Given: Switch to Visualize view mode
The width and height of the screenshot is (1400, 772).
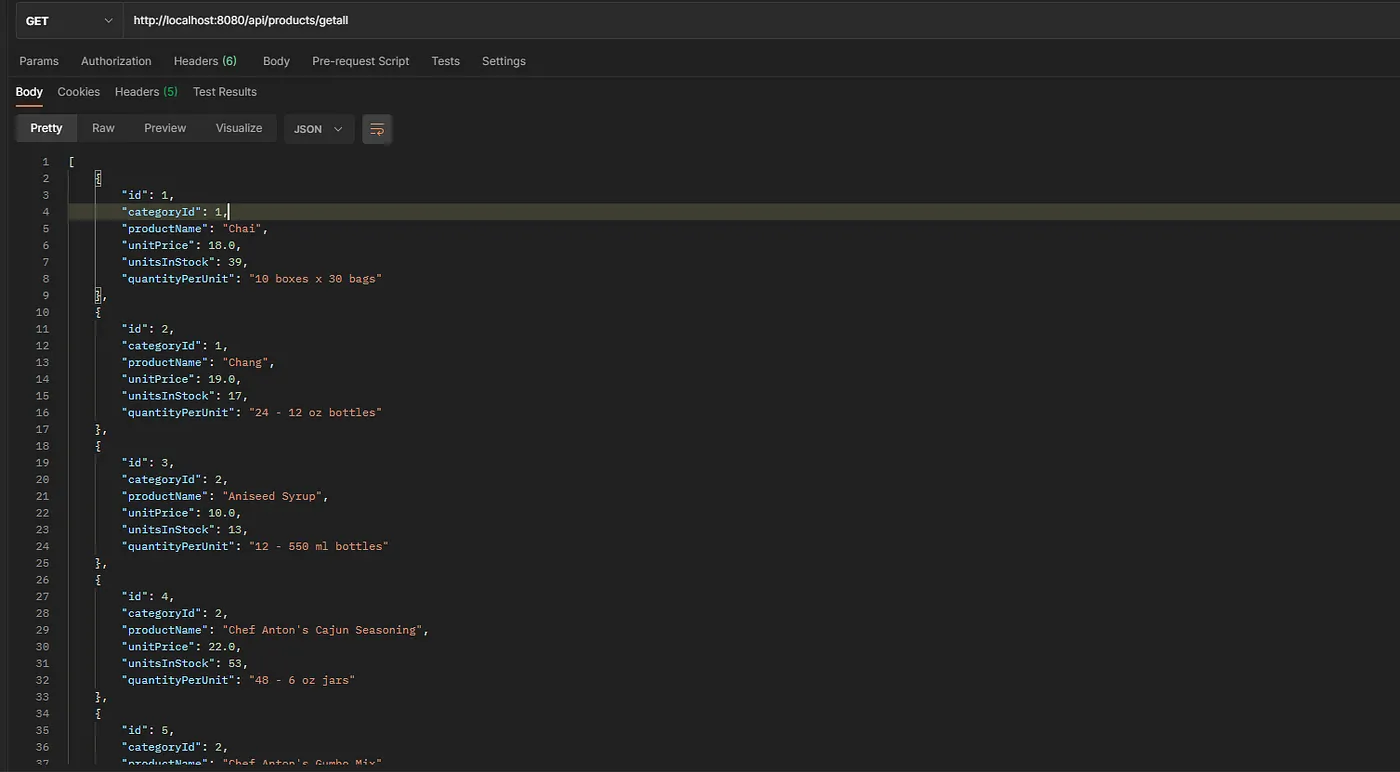Looking at the screenshot, I should tap(239, 128).
